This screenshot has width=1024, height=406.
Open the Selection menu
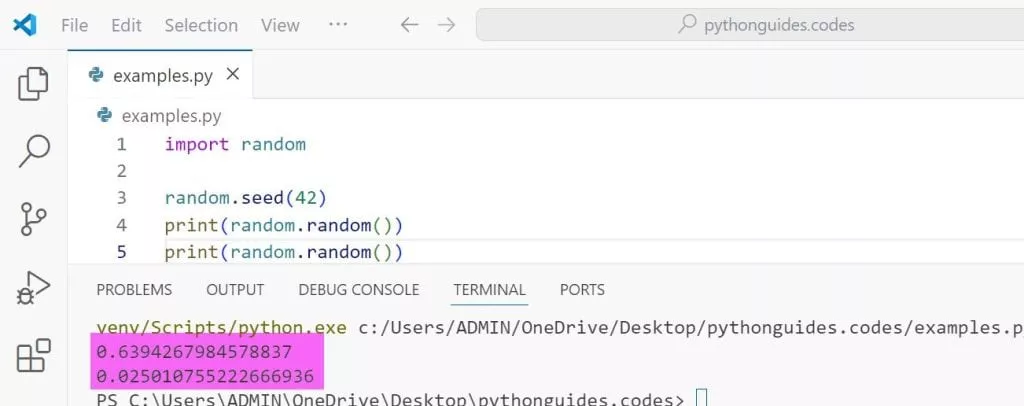201,25
